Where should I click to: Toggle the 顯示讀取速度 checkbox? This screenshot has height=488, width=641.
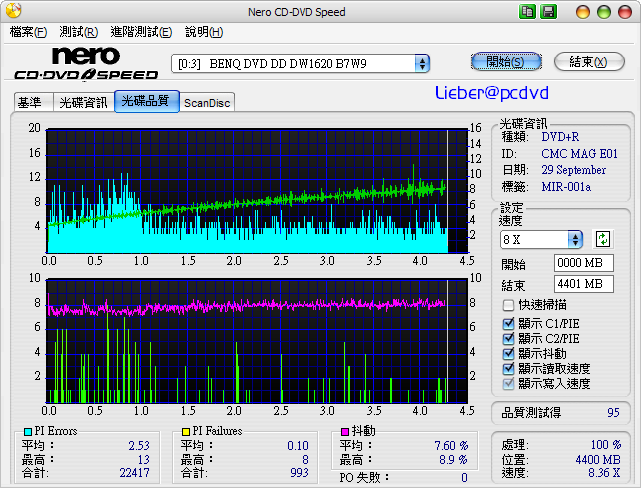(x=509, y=368)
